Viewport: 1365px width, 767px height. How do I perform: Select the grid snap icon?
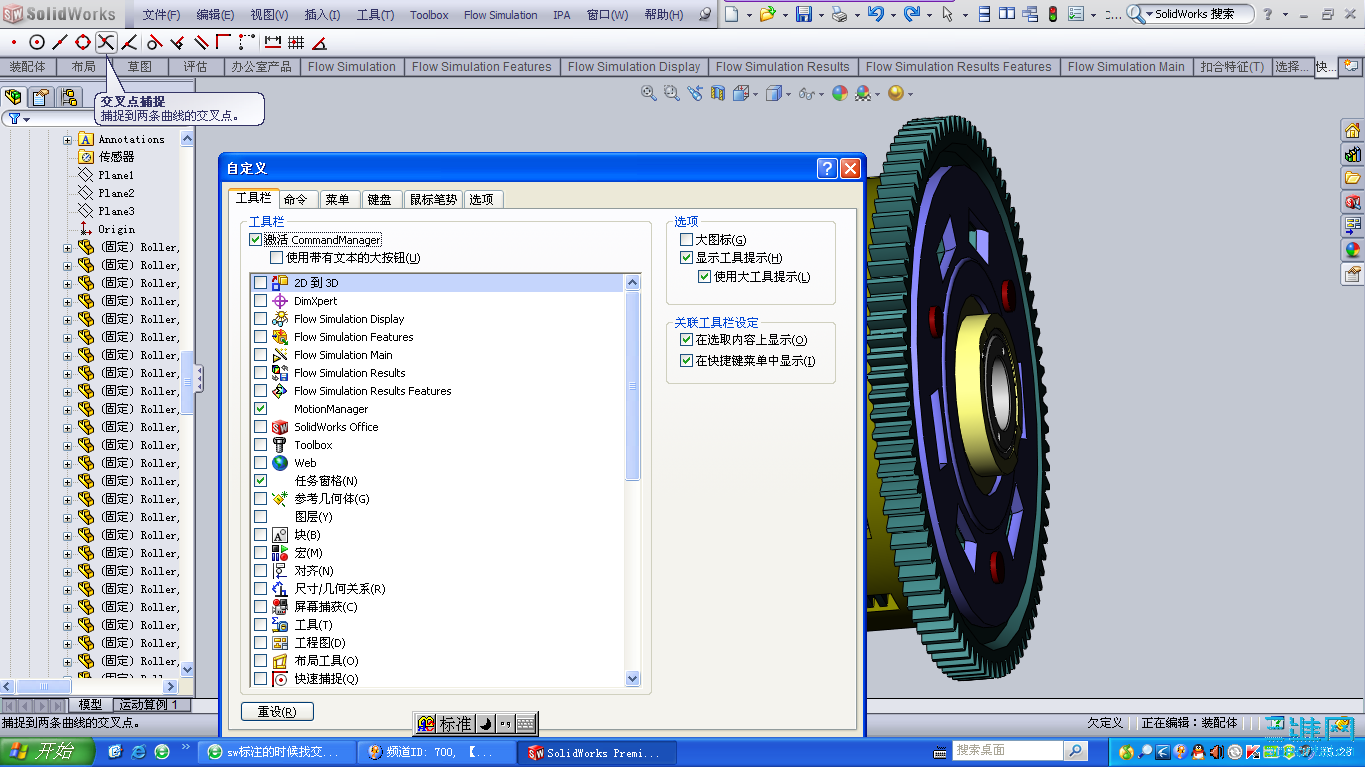click(296, 42)
